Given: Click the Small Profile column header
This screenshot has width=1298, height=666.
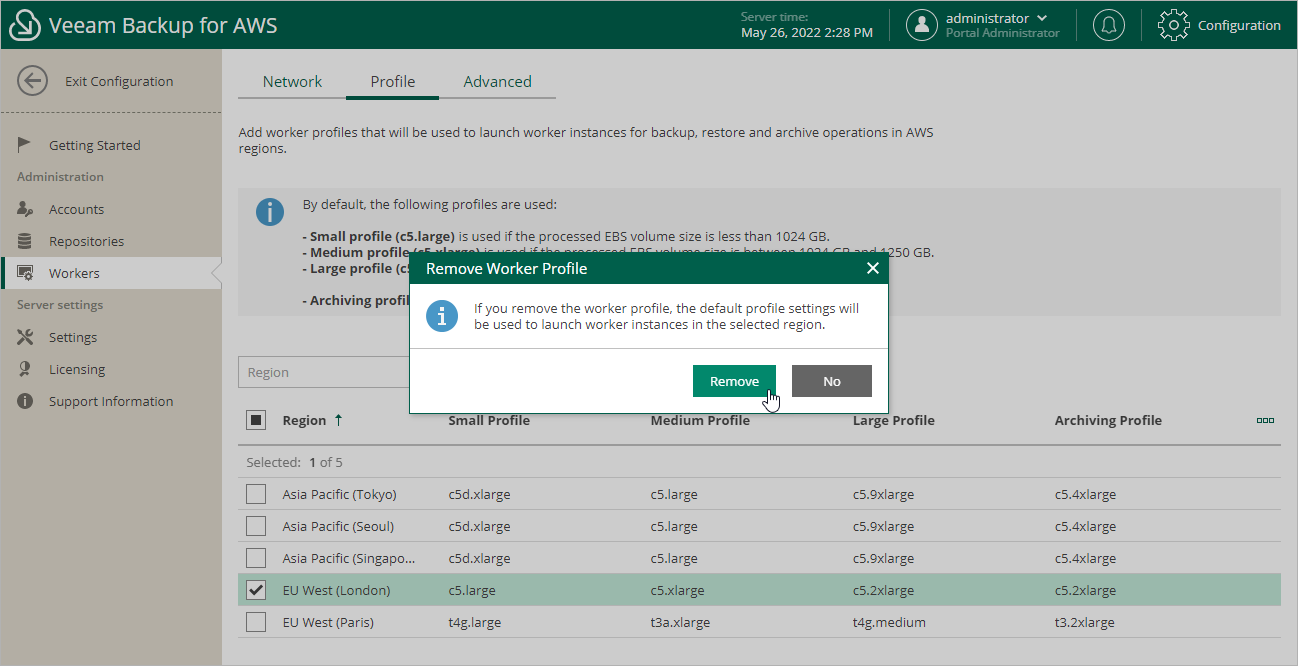Looking at the screenshot, I should coord(489,420).
